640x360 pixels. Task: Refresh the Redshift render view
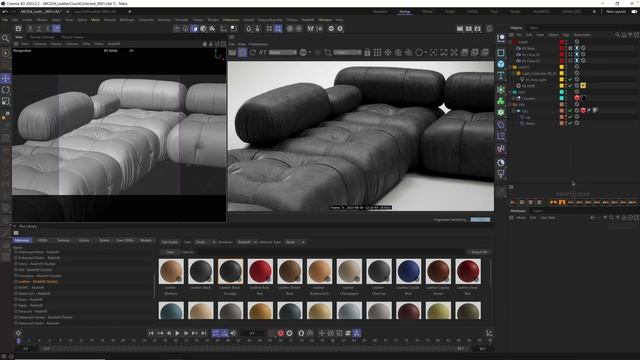click(253, 52)
